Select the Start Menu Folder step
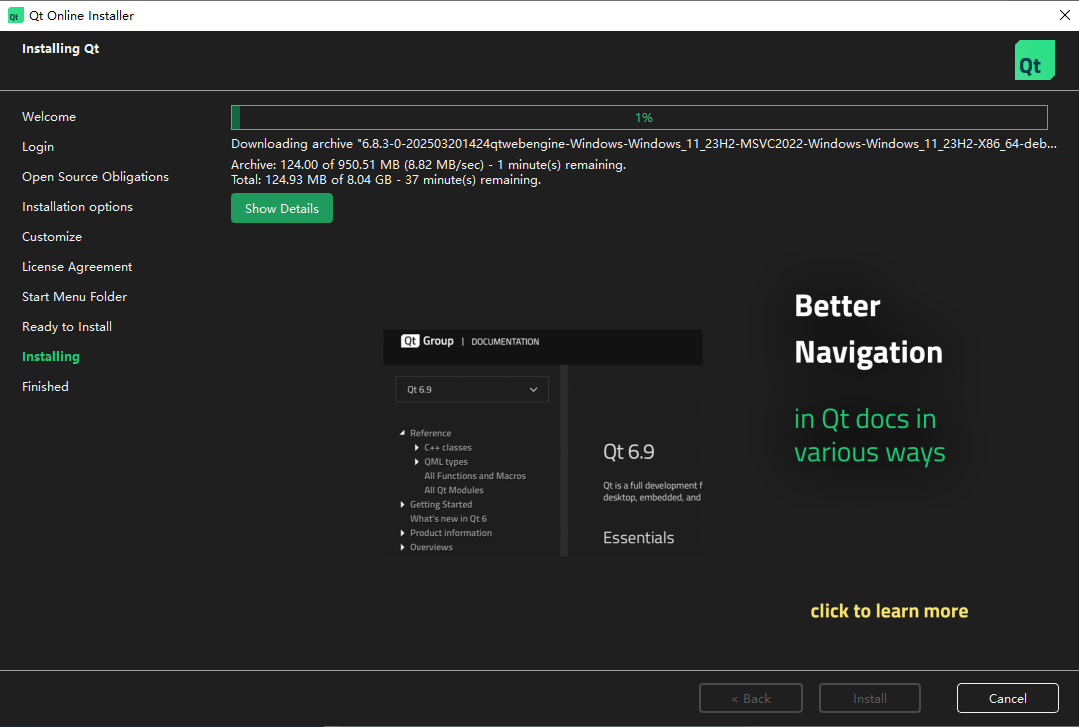 pos(74,297)
